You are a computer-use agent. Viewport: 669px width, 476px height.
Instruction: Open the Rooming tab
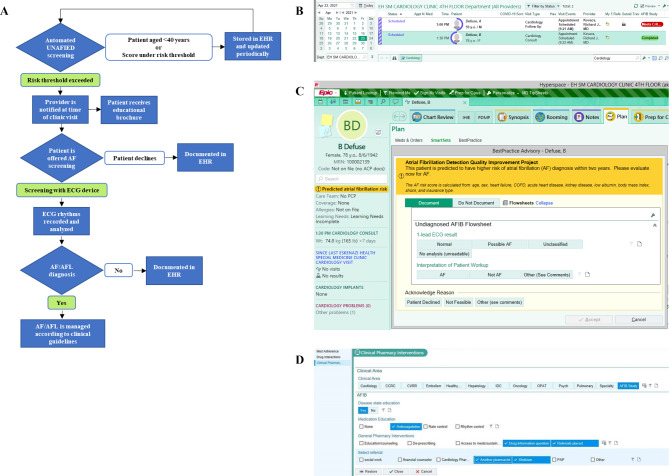point(552,117)
